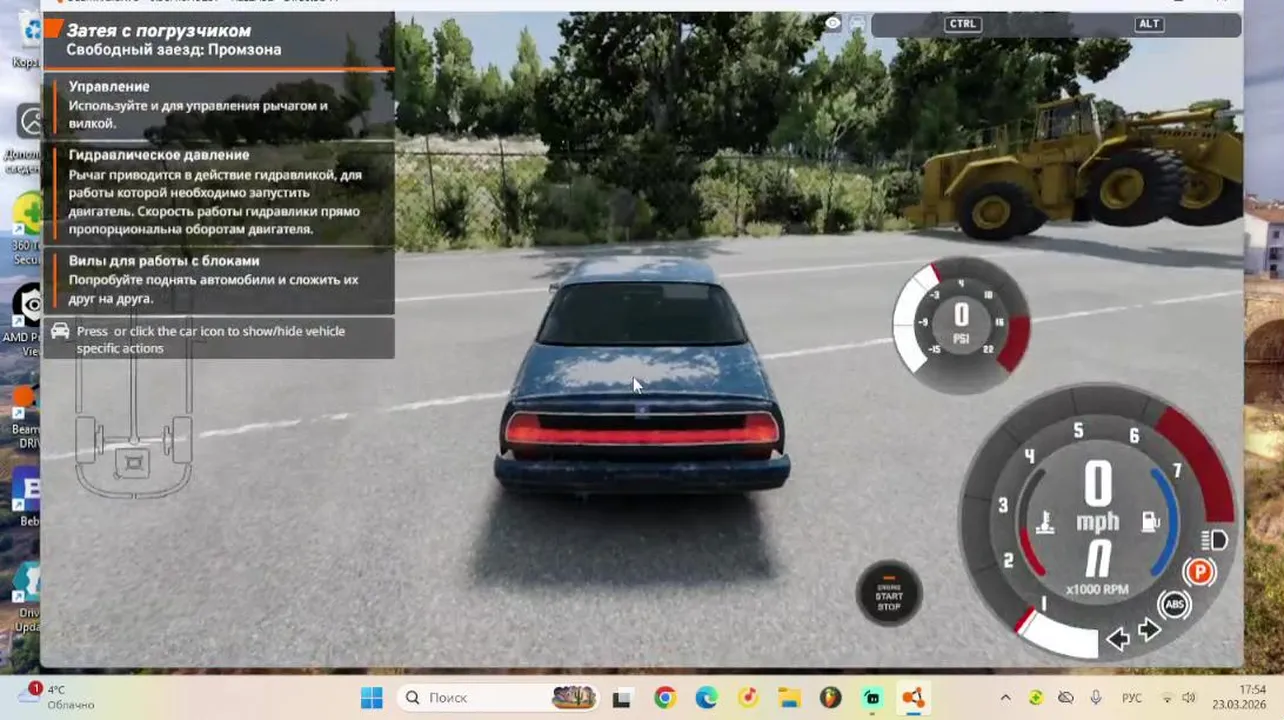
Task: Click the fuel pump icon on the tachometer
Action: tap(1151, 521)
